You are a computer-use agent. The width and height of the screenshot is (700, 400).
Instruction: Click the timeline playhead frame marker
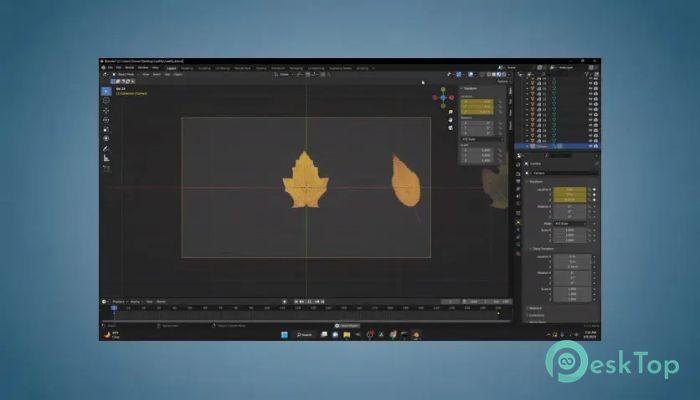(114, 308)
